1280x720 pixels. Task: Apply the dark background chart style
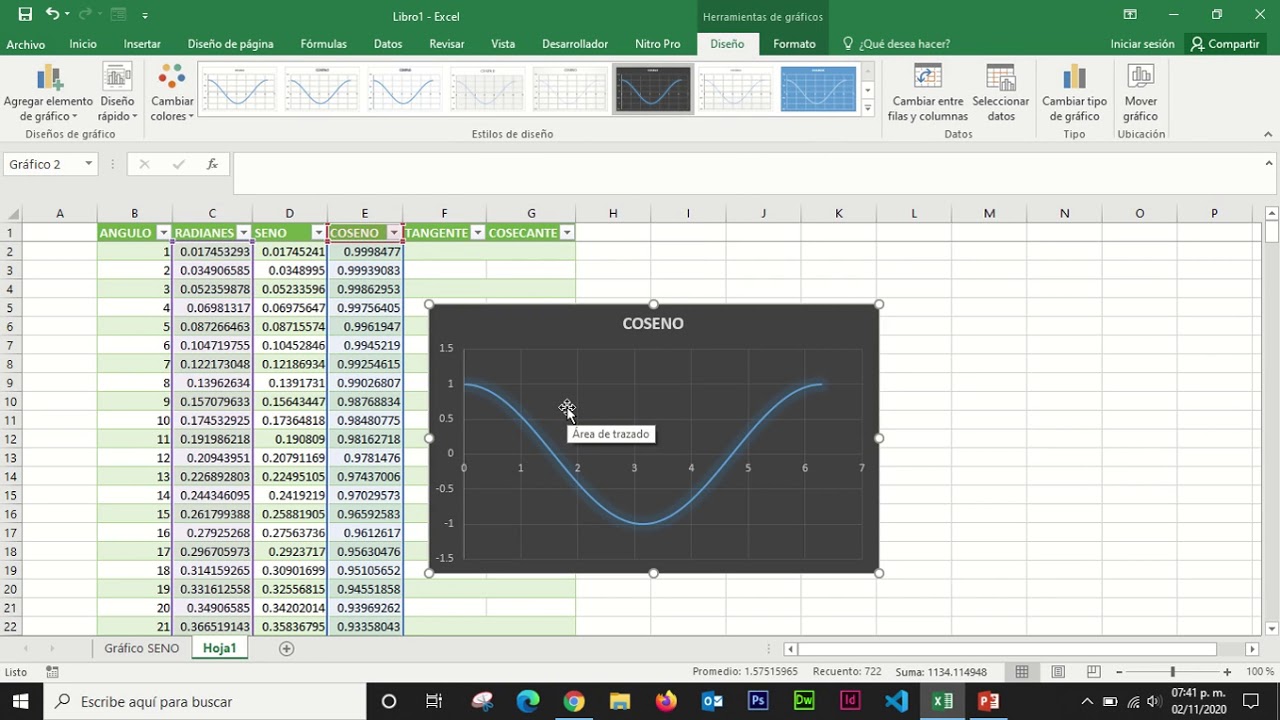point(653,90)
